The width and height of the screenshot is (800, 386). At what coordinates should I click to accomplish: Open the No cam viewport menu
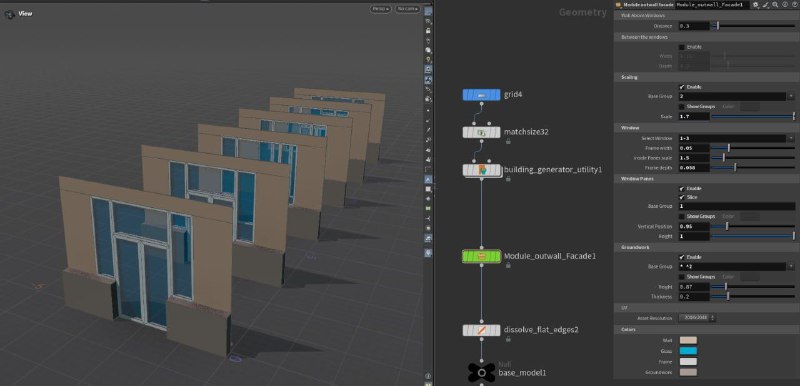pyautogui.click(x=408, y=9)
